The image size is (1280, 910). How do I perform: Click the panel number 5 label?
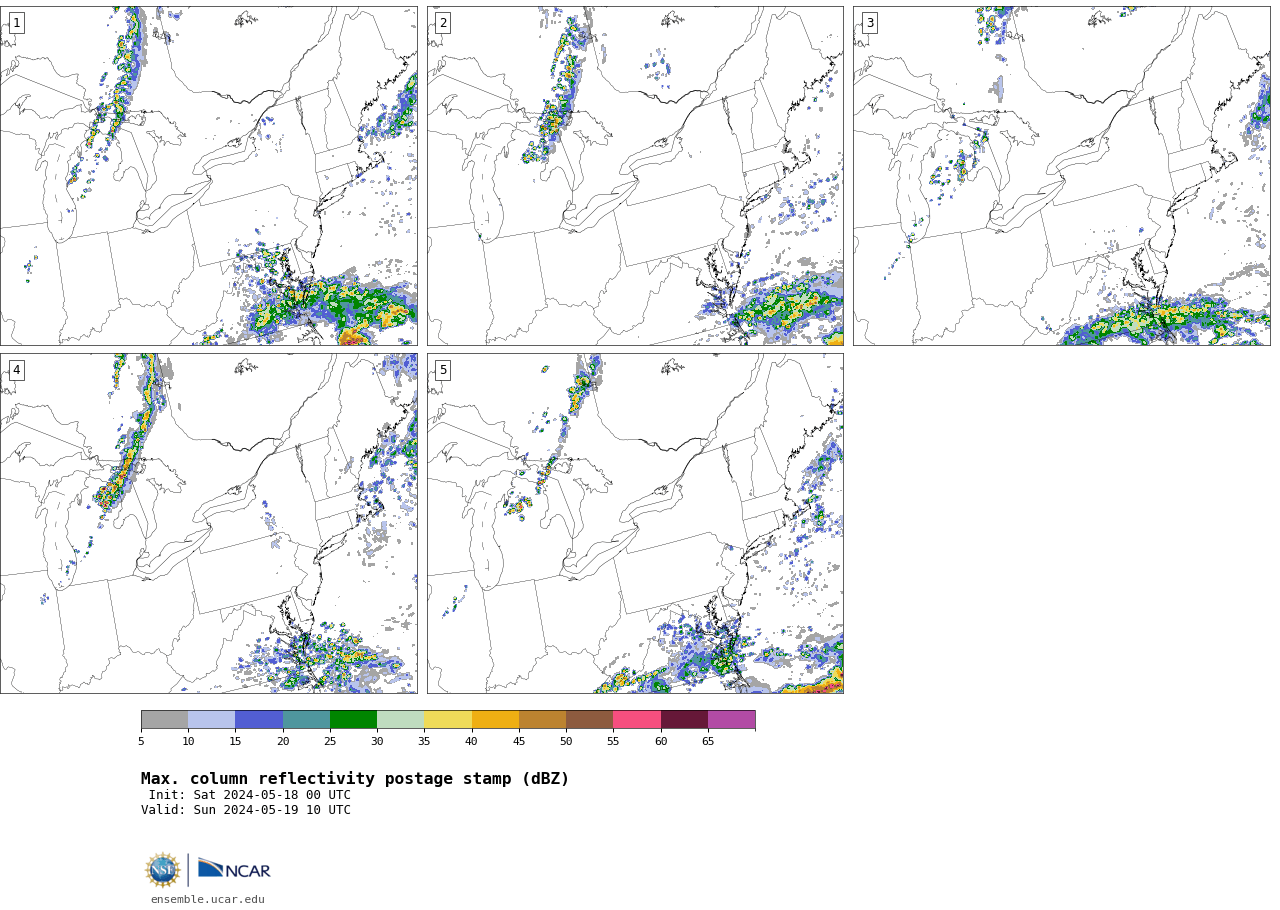click(443, 370)
